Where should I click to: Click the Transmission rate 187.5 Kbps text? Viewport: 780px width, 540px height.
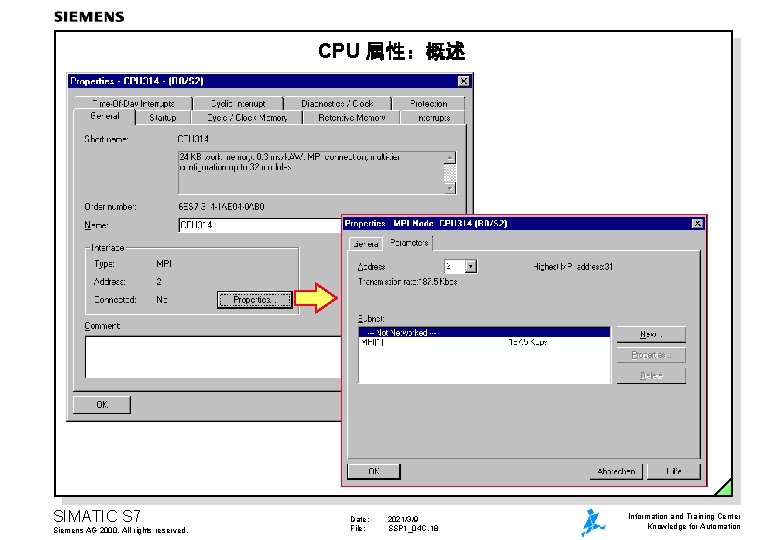click(407, 281)
